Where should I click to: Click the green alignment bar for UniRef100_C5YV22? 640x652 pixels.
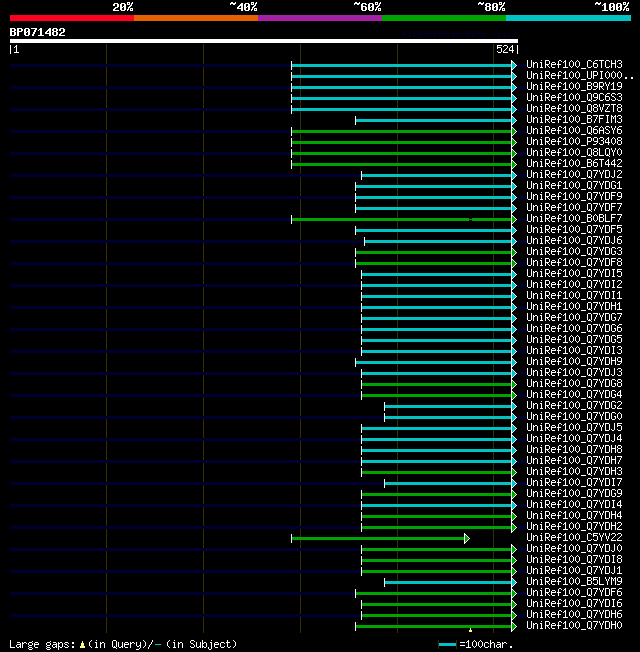pos(378,538)
